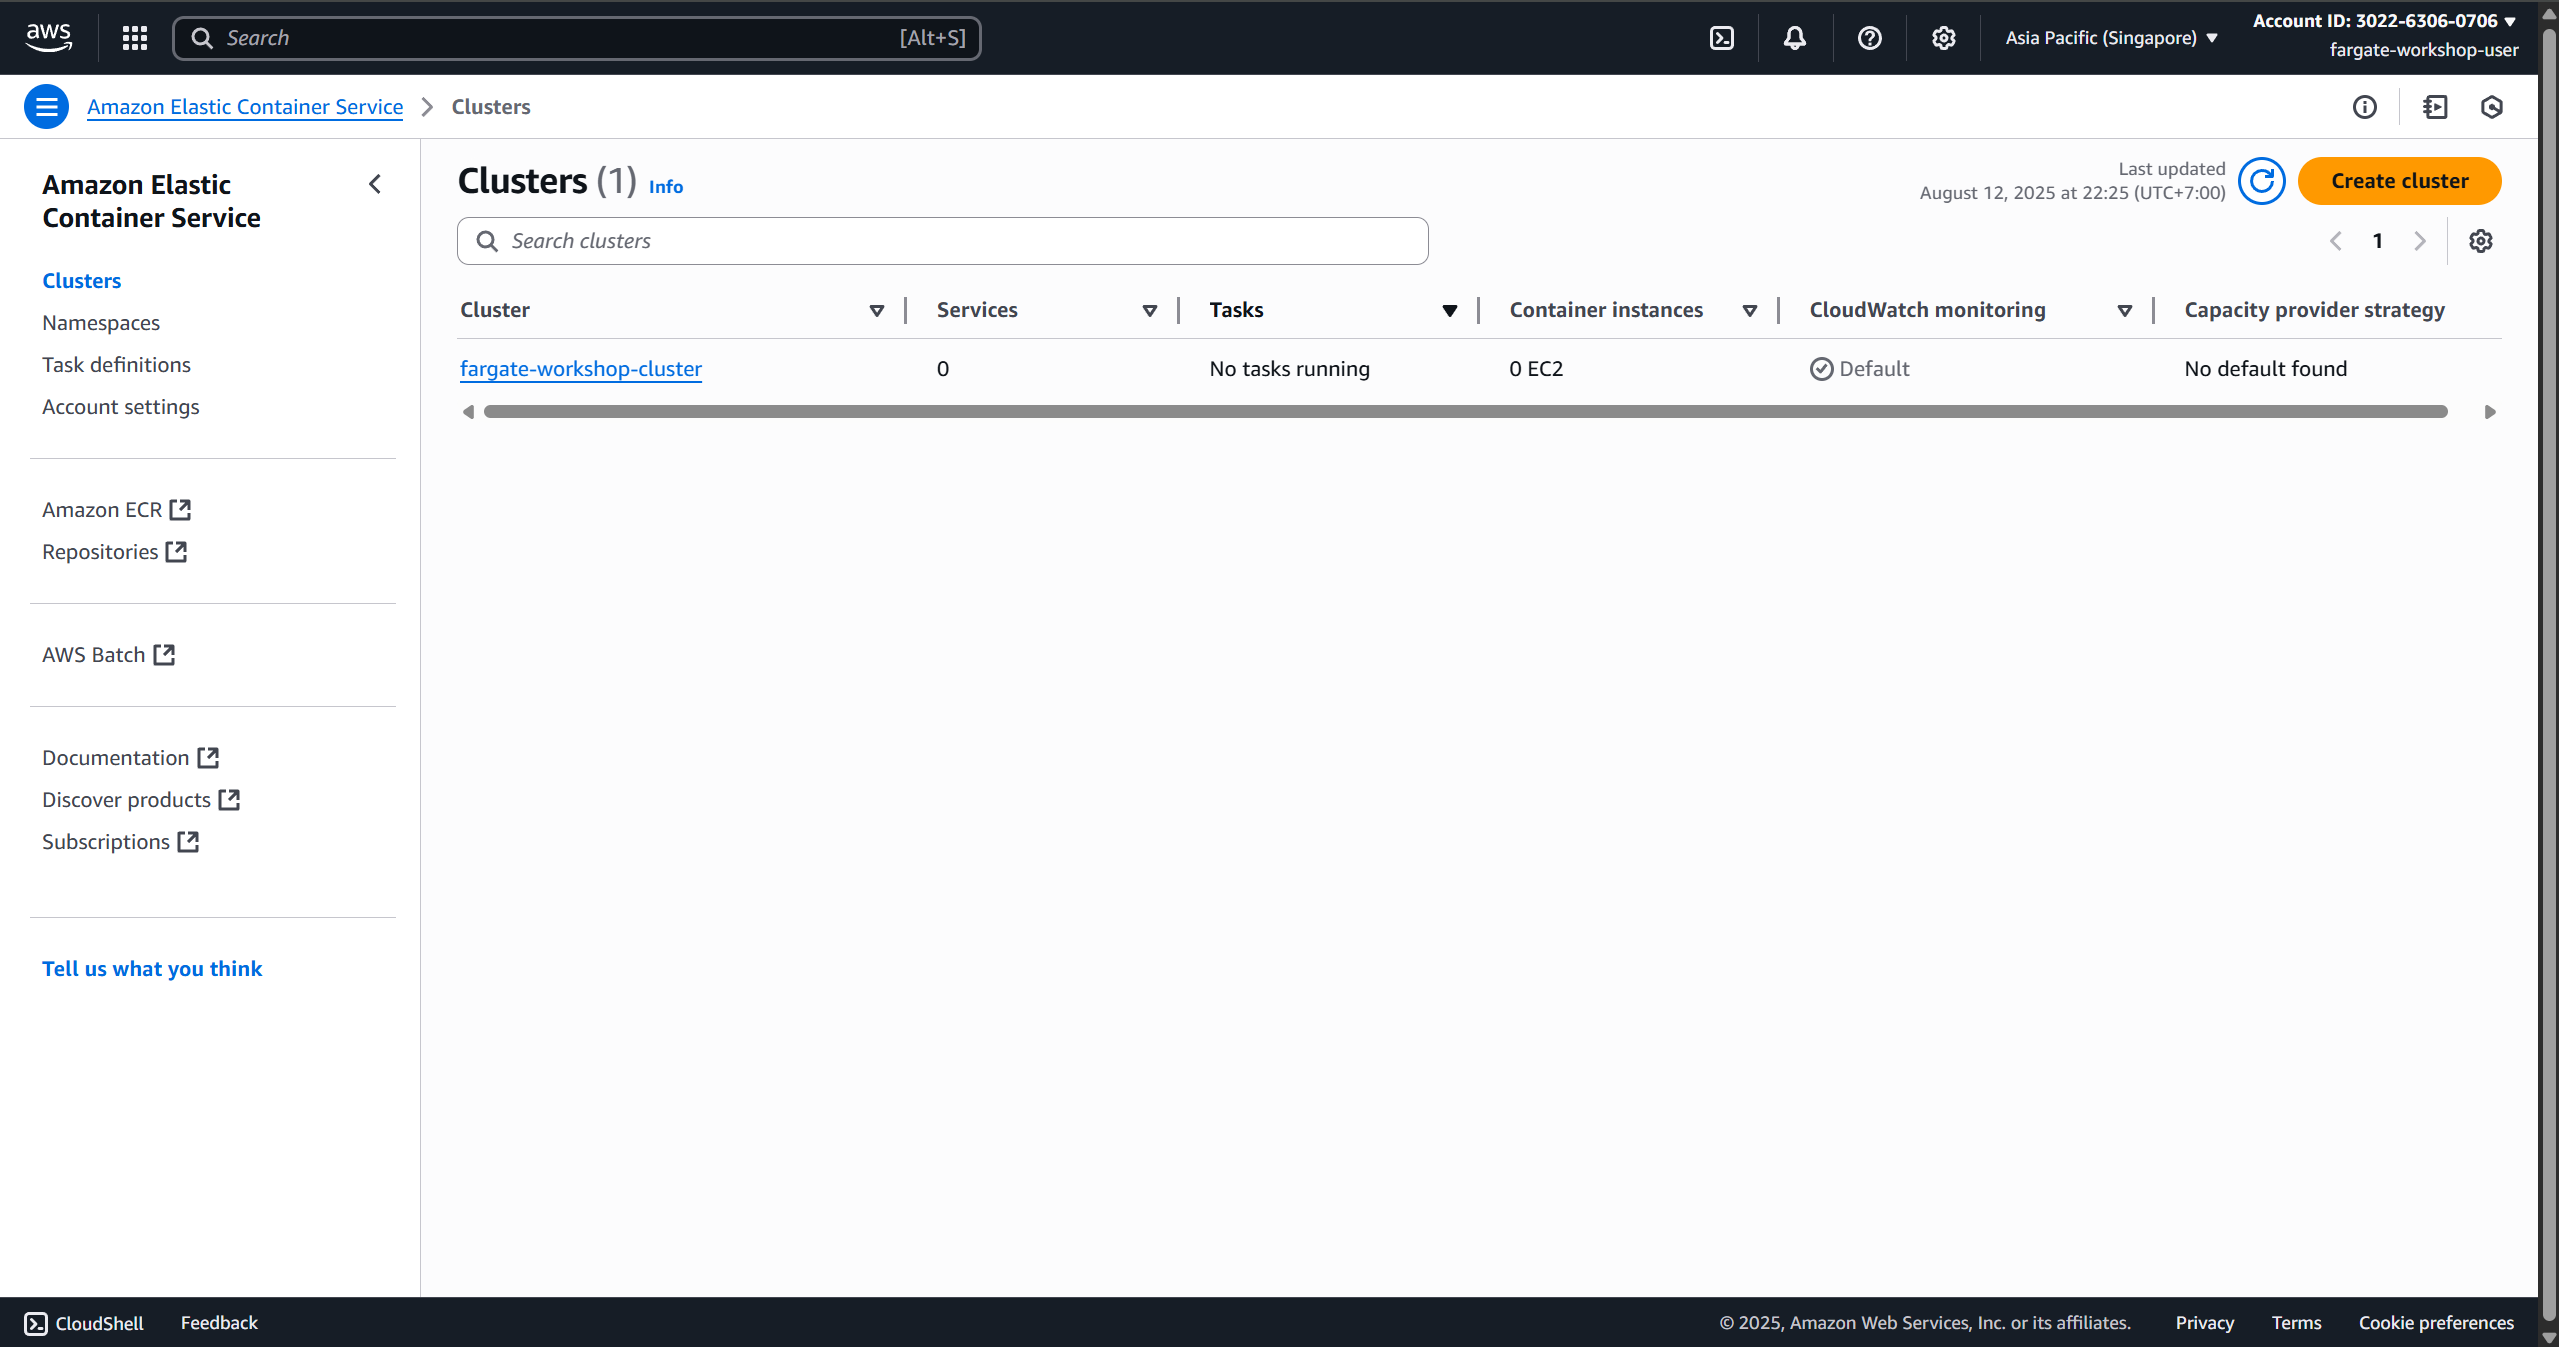Click the Info link beside Clusters
The image size is (2559, 1347).
(666, 187)
